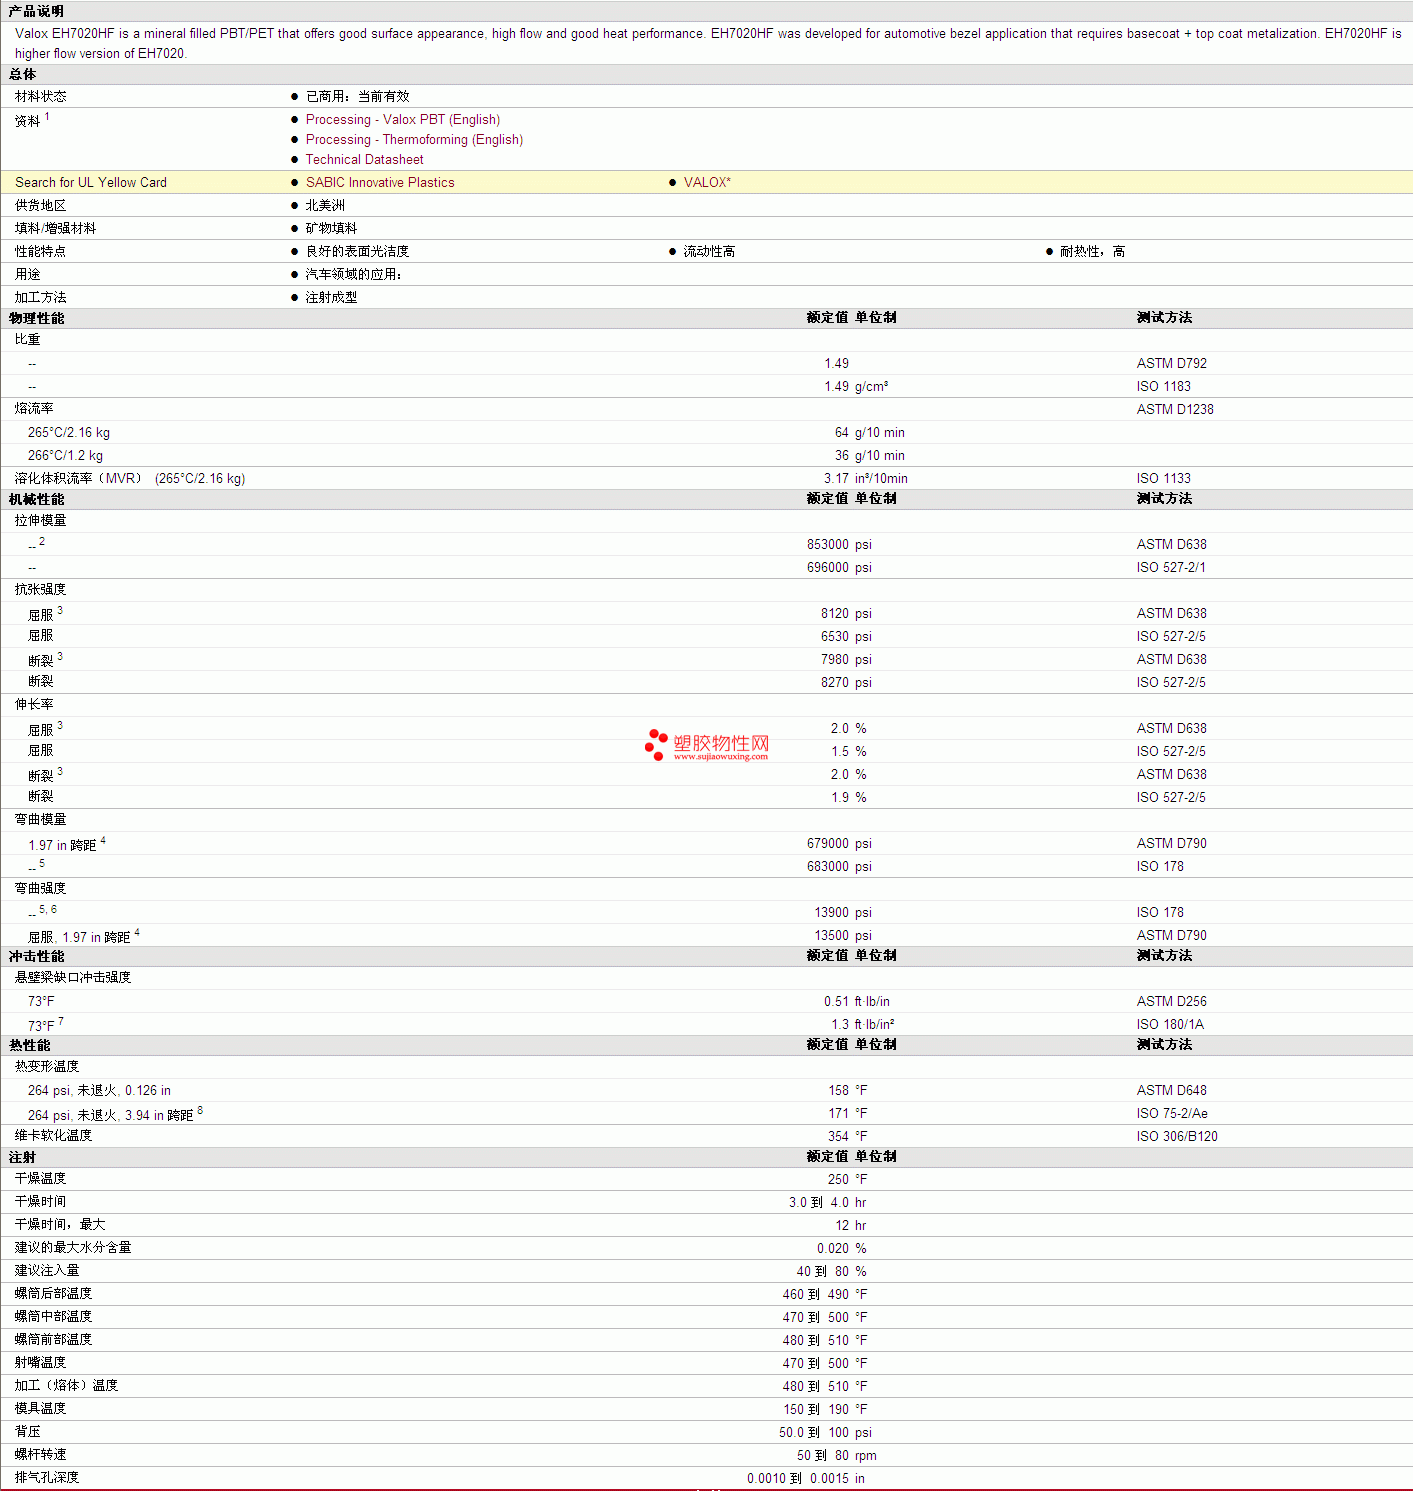Click the 683000 psi flexural modulus value

click(x=839, y=866)
